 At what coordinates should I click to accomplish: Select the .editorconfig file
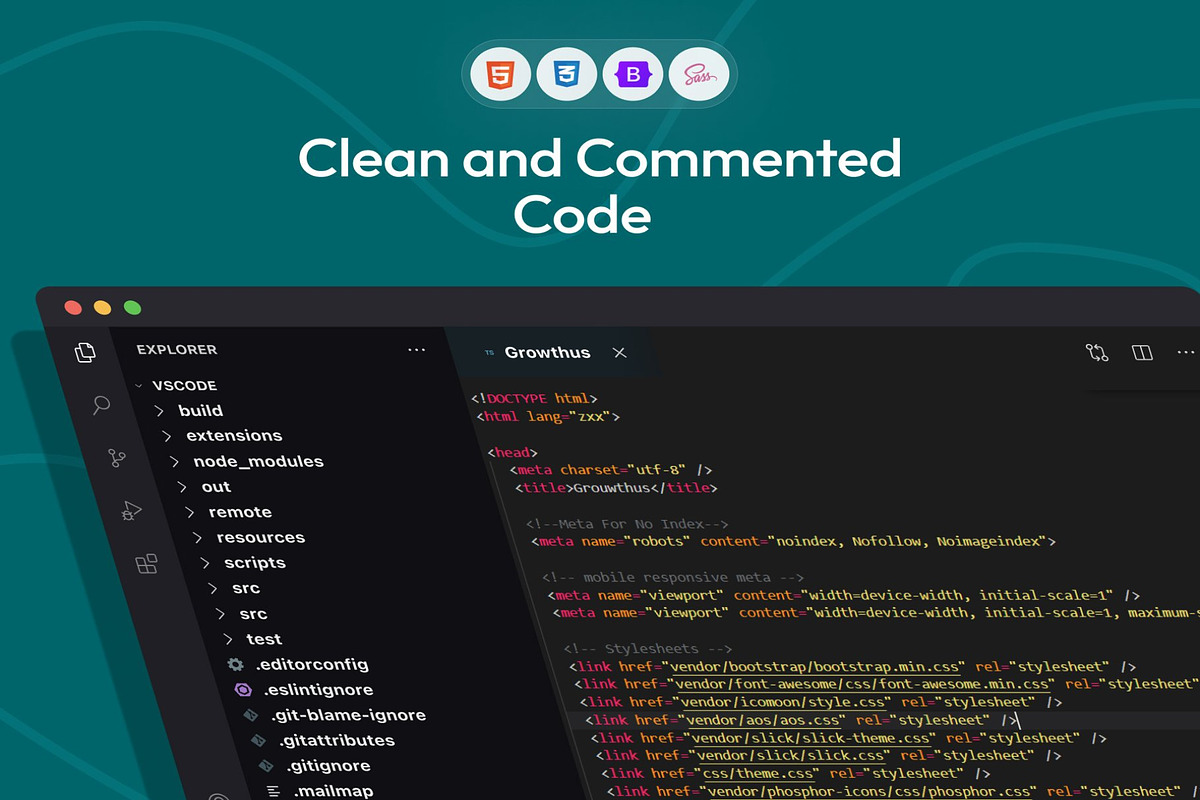(311, 664)
